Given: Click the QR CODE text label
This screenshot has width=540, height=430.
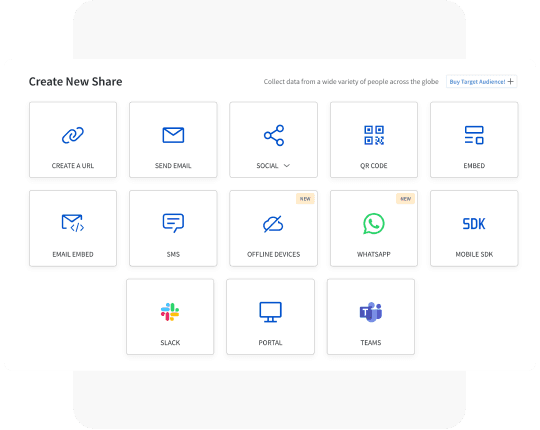Looking at the screenshot, I should click(x=374, y=166).
